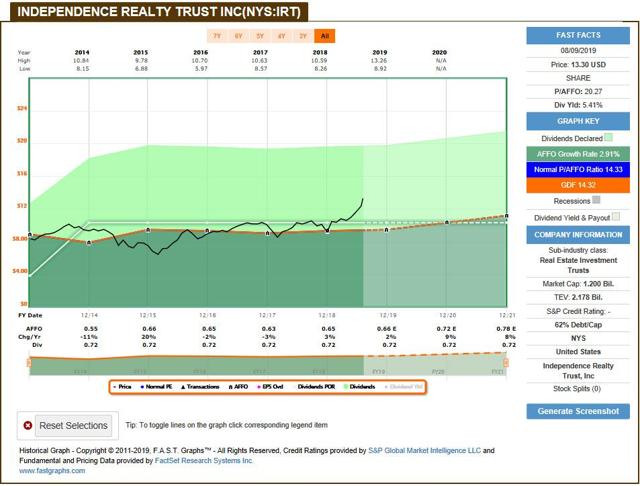Click the mini range navigator chart

pyautogui.click(x=268, y=364)
